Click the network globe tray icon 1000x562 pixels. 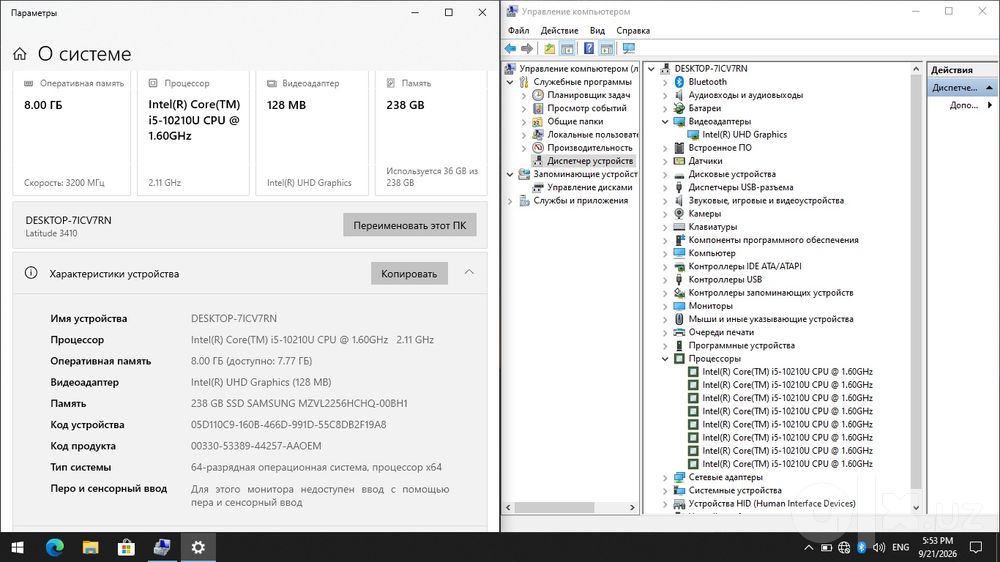point(844,547)
